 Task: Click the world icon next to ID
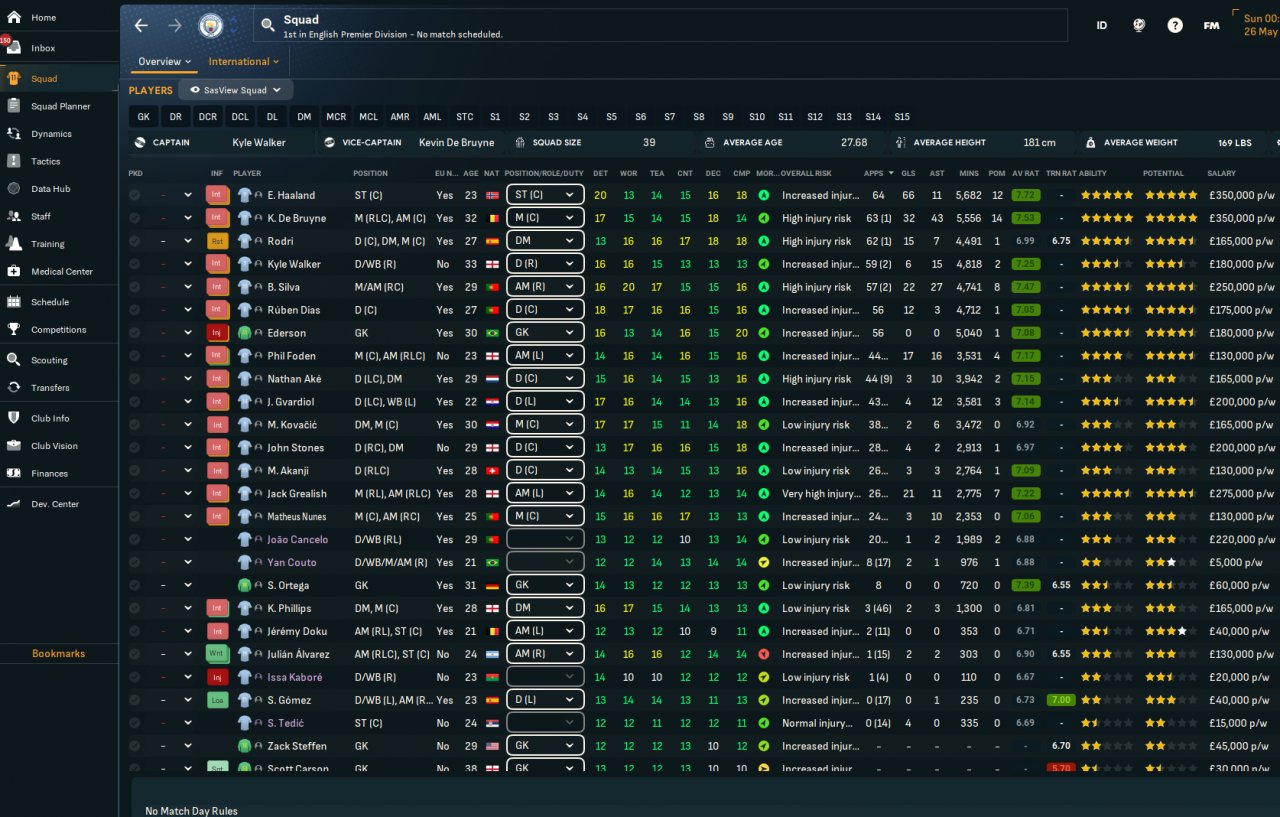tap(1139, 26)
